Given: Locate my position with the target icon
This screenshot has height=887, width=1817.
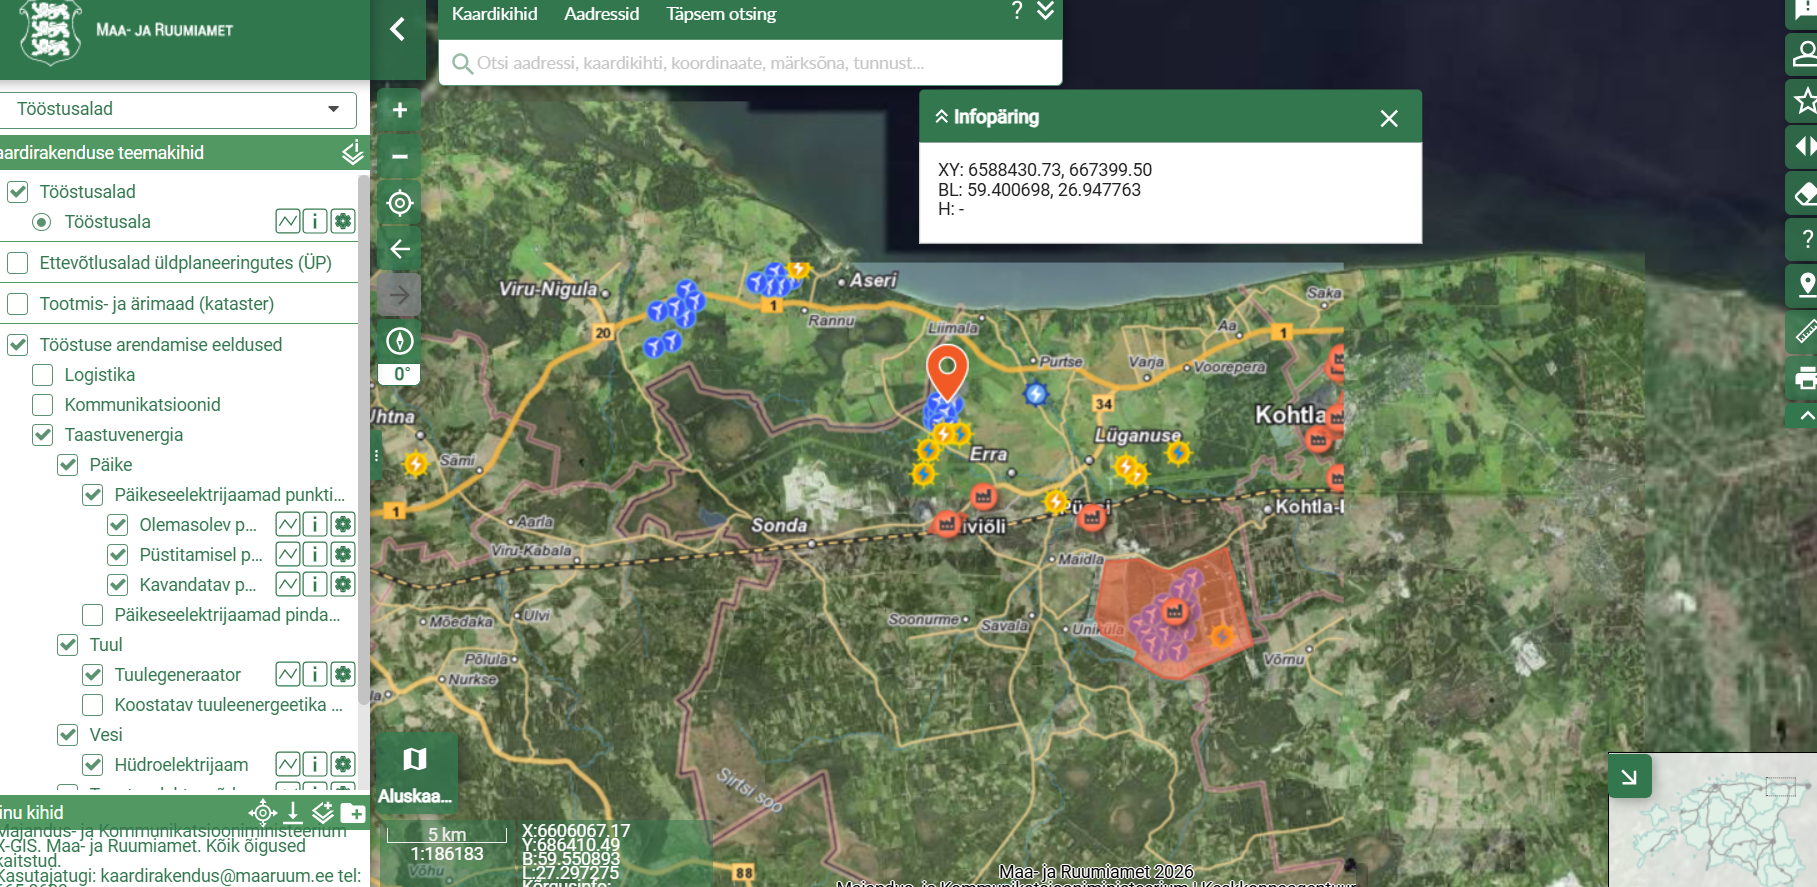Looking at the screenshot, I should (399, 203).
